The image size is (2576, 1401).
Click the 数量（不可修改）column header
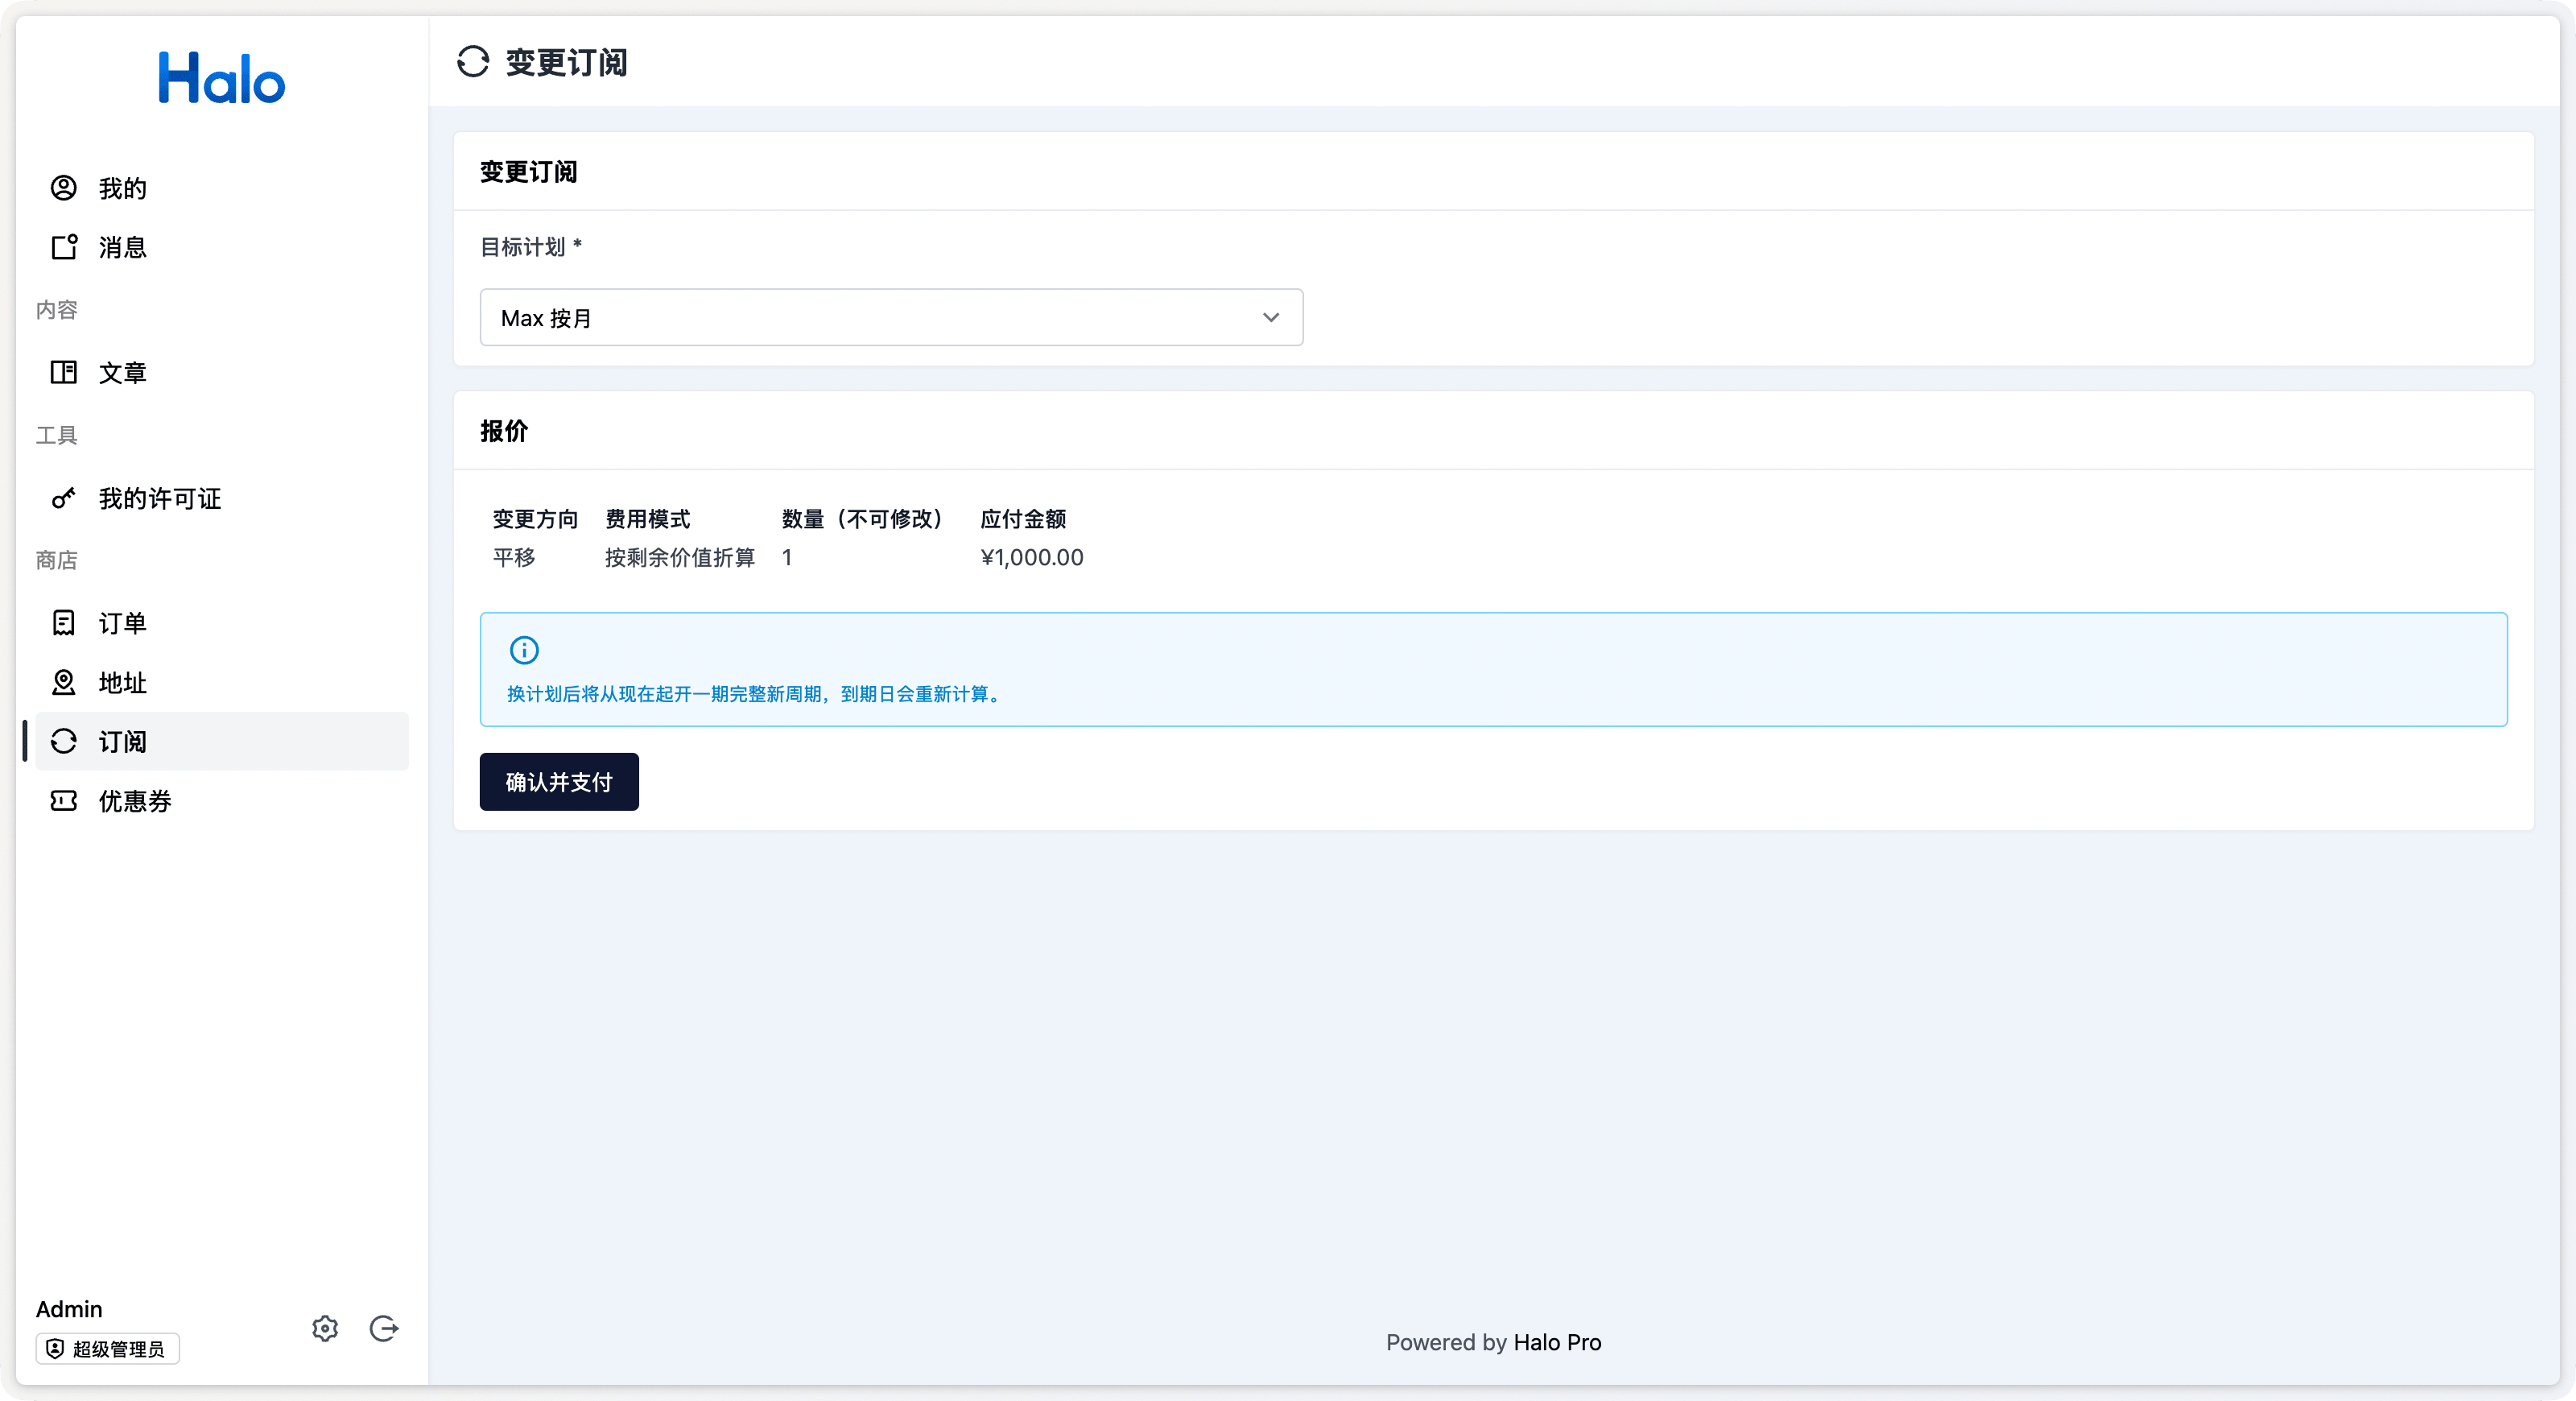tap(865, 519)
